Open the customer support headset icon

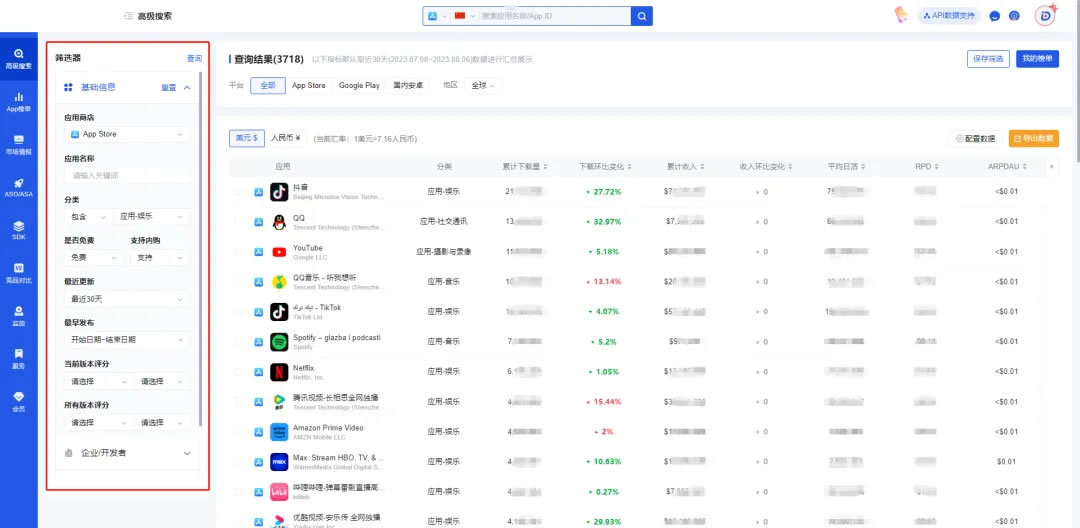pyautogui.click(x=1014, y=16)
